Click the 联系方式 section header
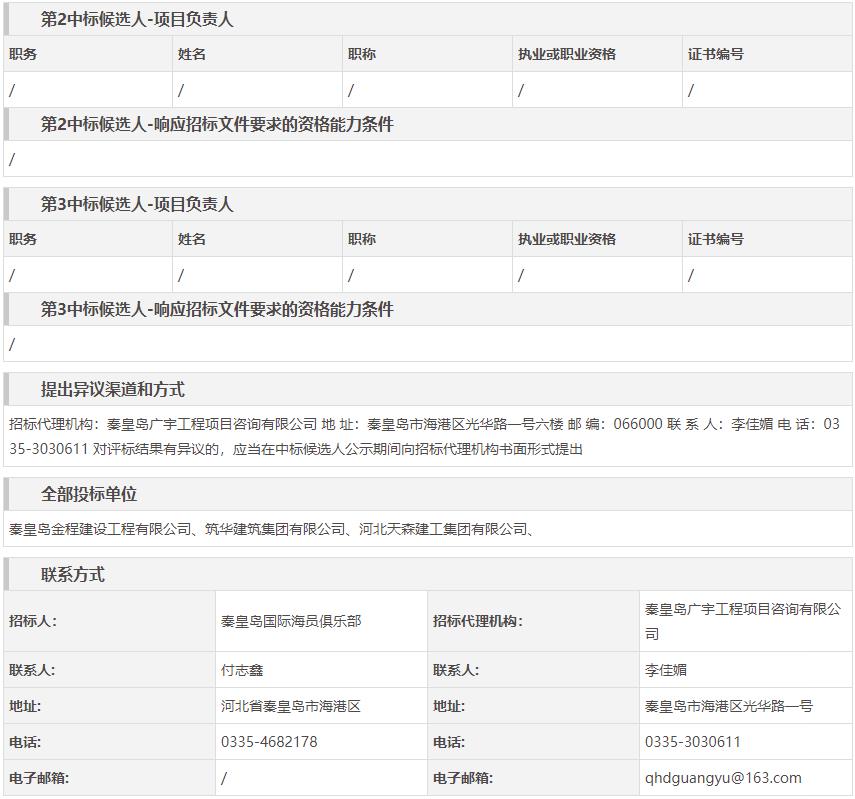Image resolution: width=855 pixels, height=799 pixels. [72, 575]
